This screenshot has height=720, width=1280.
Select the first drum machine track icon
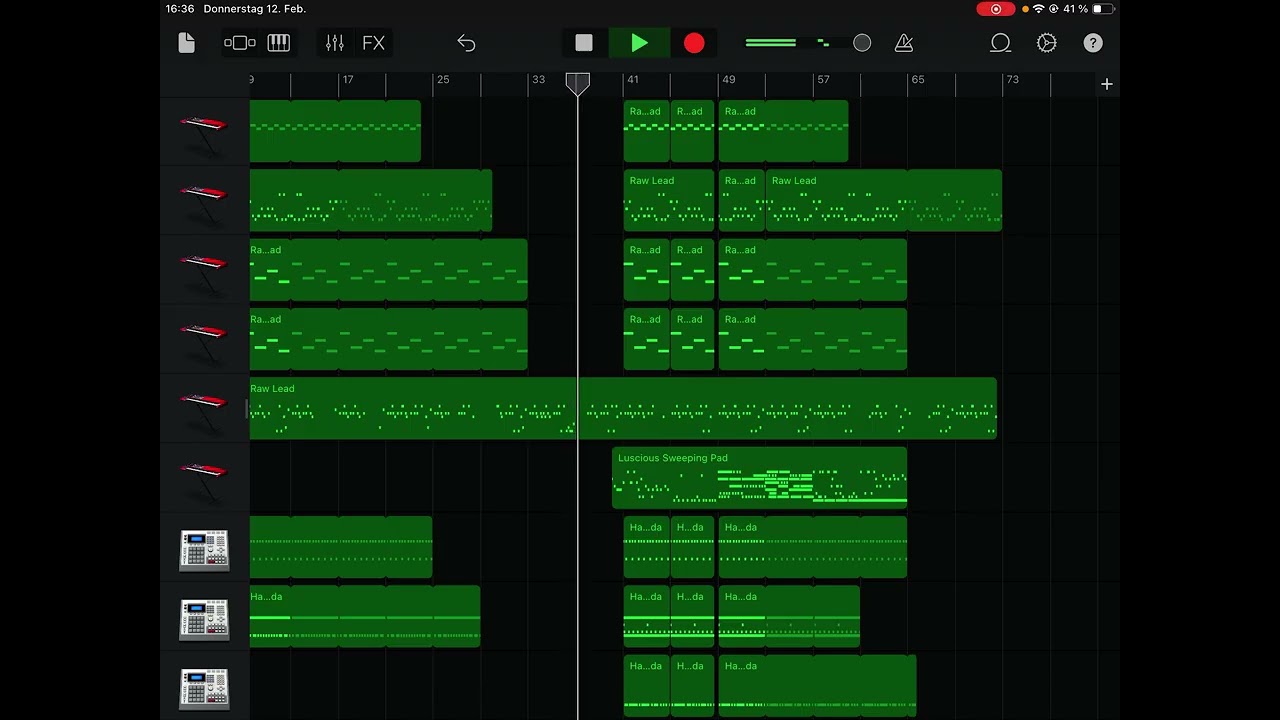pyautogui.click(x=204, y=550)
